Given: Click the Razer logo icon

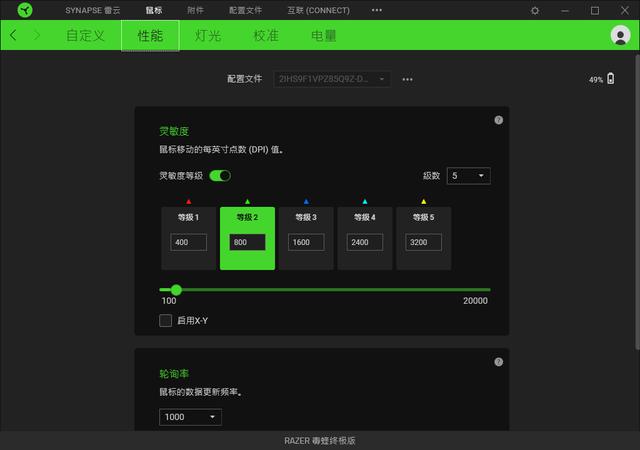Looking at the screenshot, I should (25, 10).
